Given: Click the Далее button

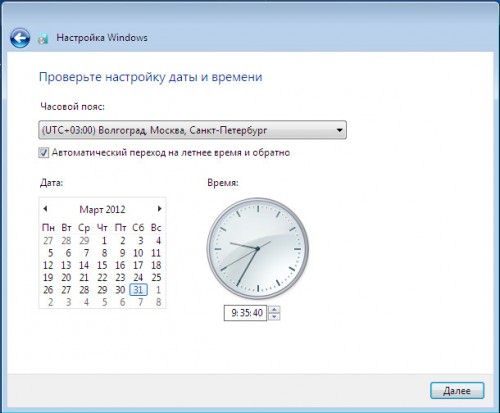Looking at the screenshot, I should [x=457, y=390].
